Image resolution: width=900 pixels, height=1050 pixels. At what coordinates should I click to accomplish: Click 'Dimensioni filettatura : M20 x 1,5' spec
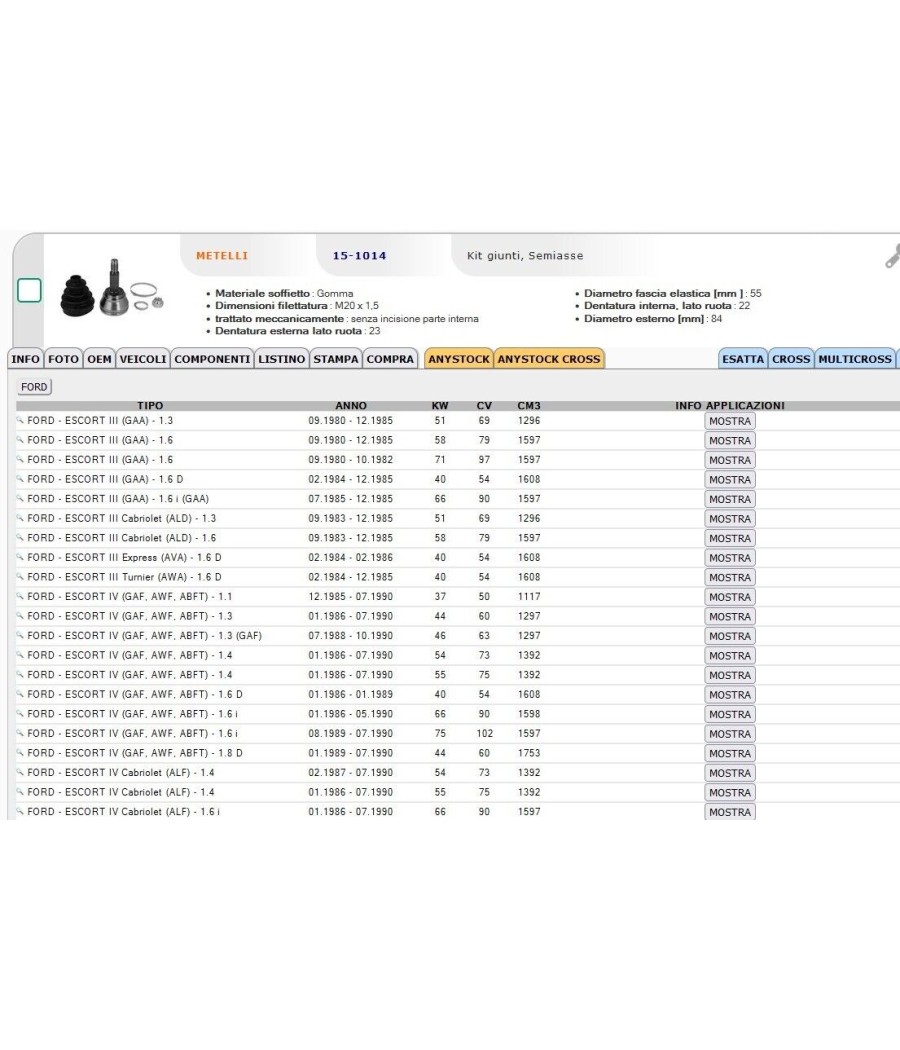click(x=297, y=305)
